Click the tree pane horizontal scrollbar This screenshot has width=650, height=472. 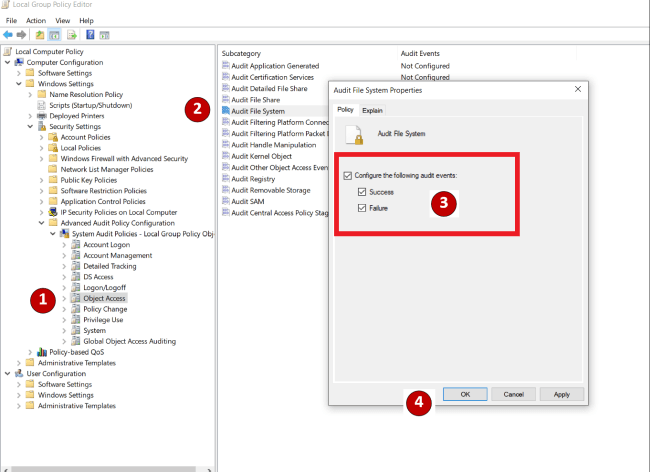click(x=104, y=469)
